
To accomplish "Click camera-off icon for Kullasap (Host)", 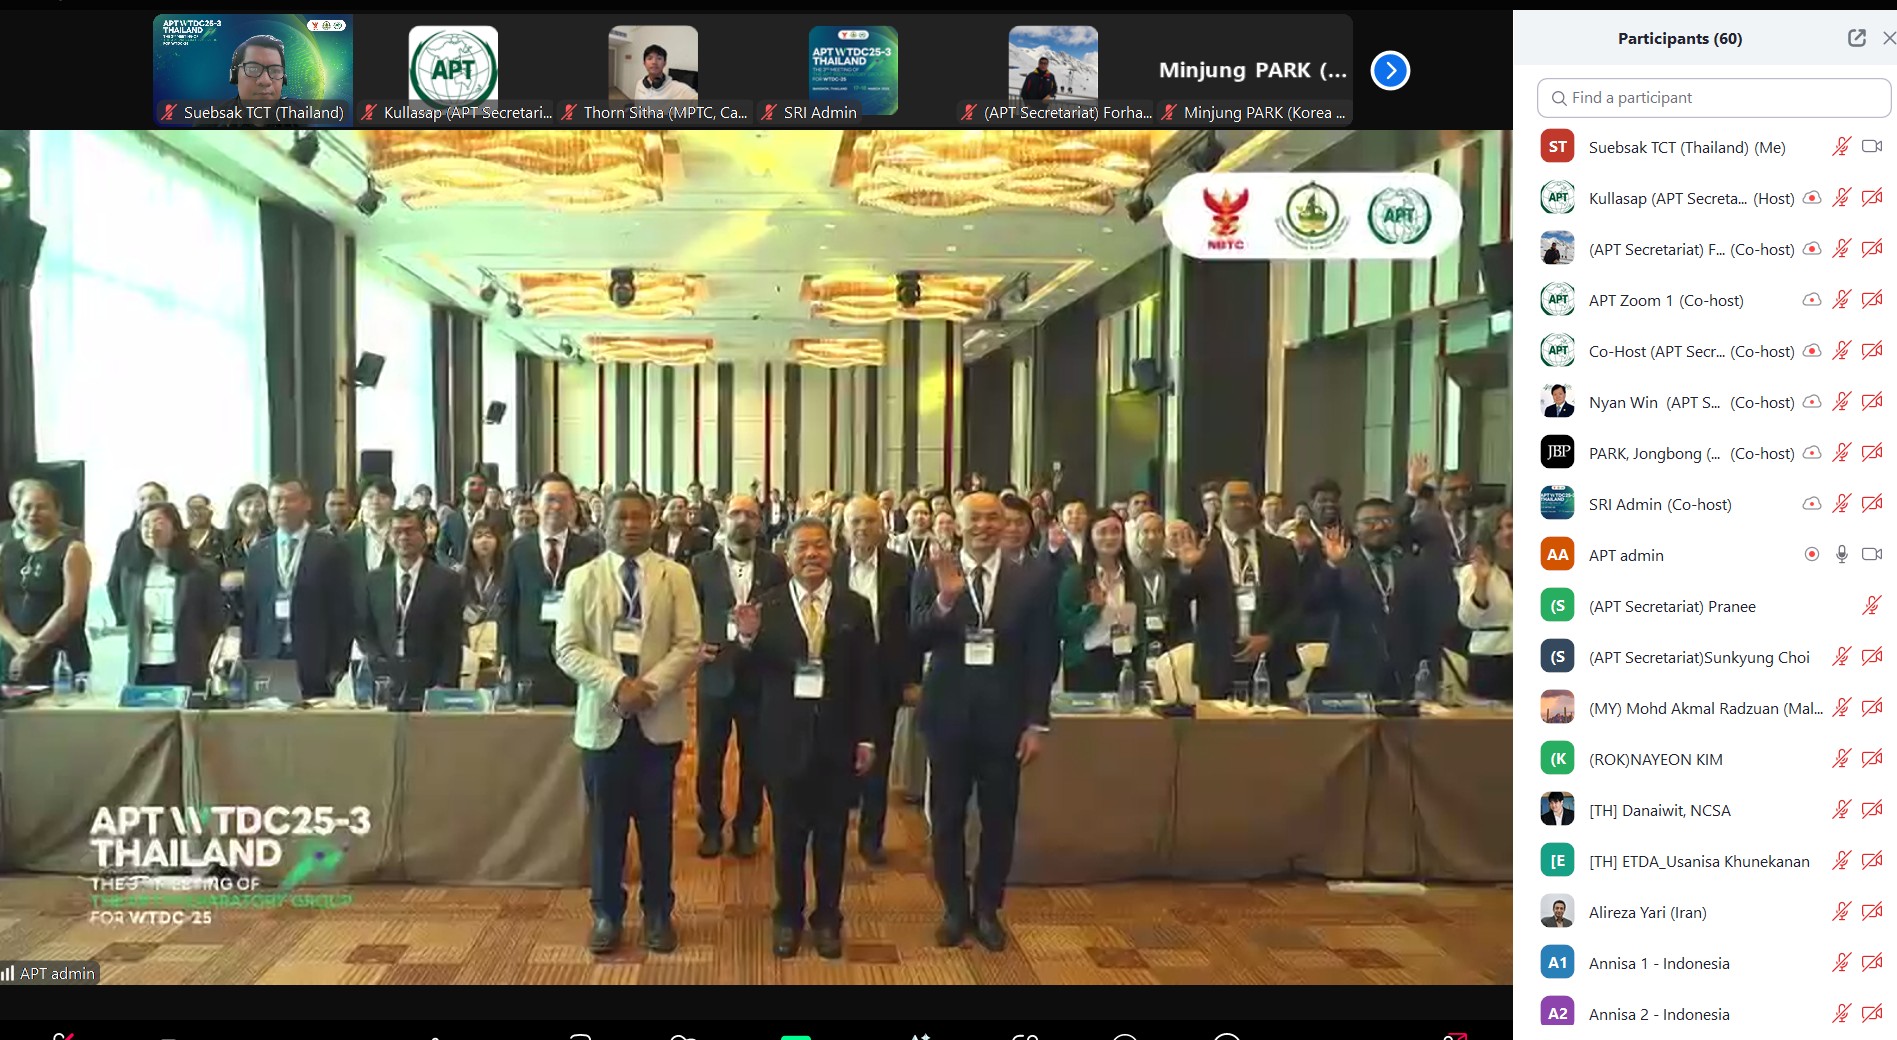I will tap(1872, 198).
